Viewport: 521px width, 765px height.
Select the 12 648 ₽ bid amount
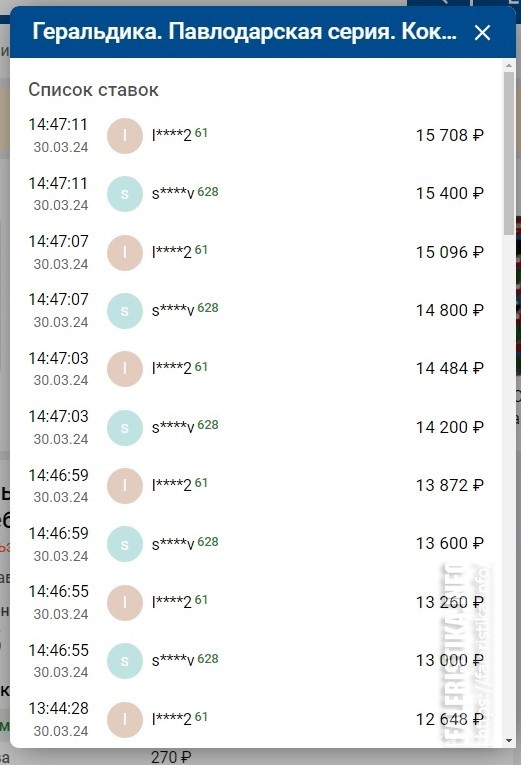click(x=449, y=719)
